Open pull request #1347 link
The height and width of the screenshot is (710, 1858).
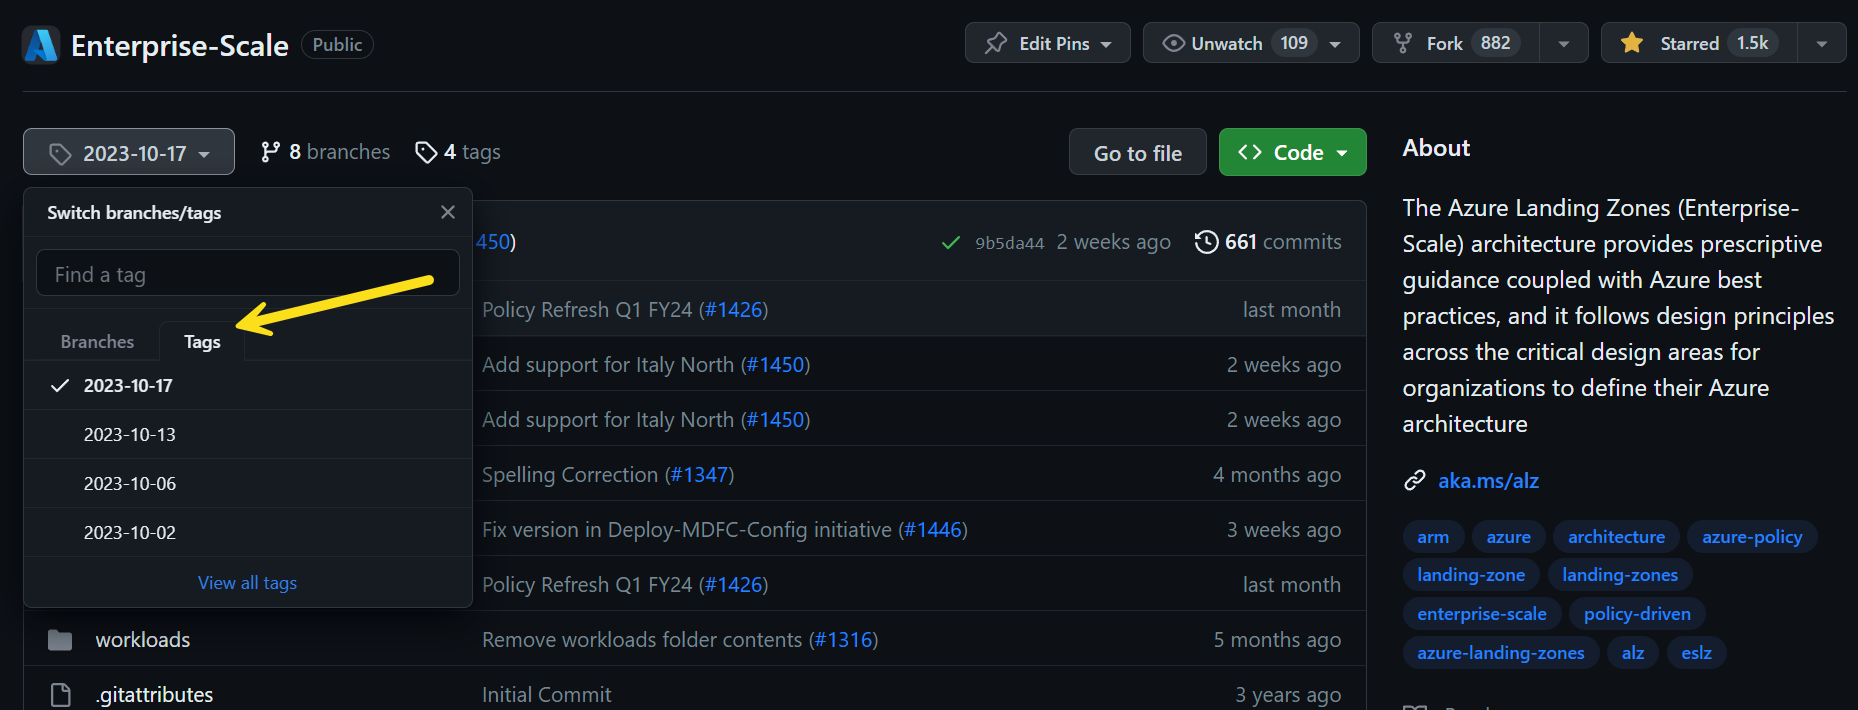coord(699,475)
